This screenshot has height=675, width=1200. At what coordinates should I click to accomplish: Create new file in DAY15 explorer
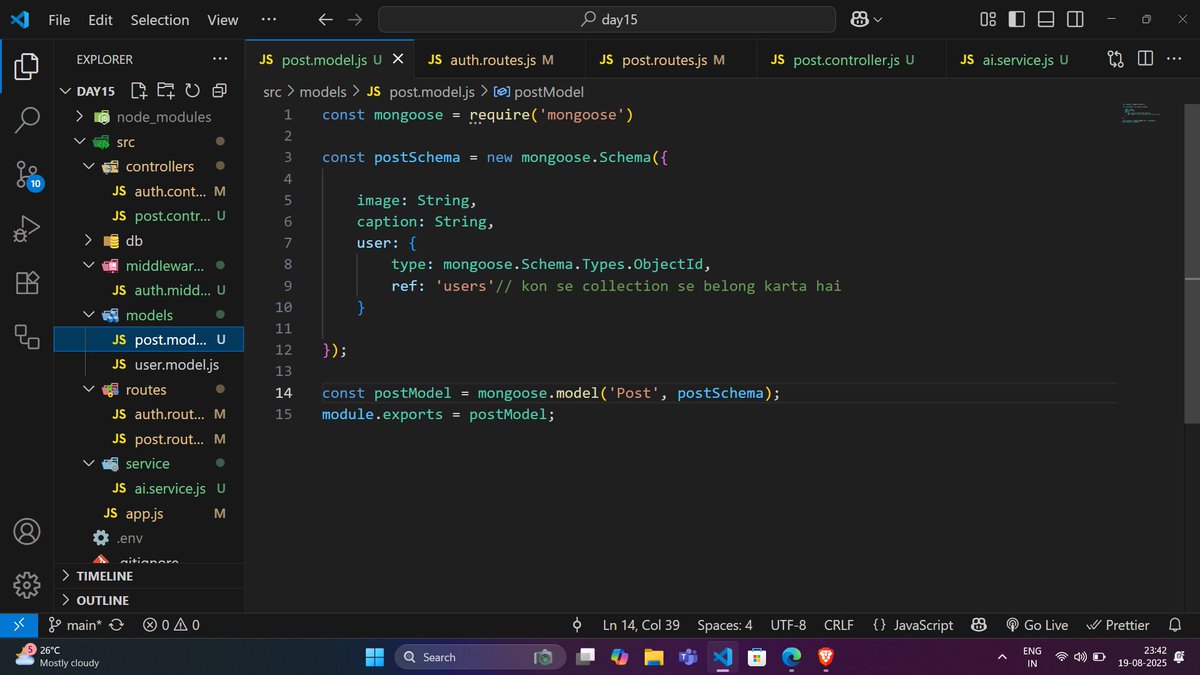click(x=139, y=90)
